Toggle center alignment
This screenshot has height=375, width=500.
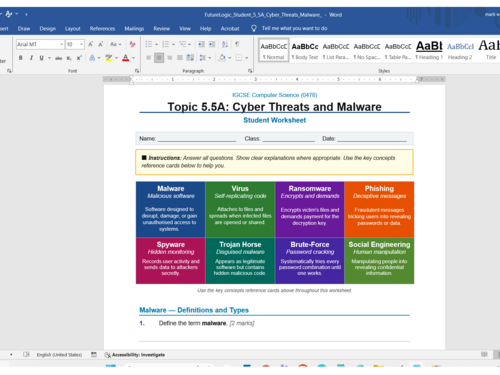pyautogui.click(x=159, y=58)
